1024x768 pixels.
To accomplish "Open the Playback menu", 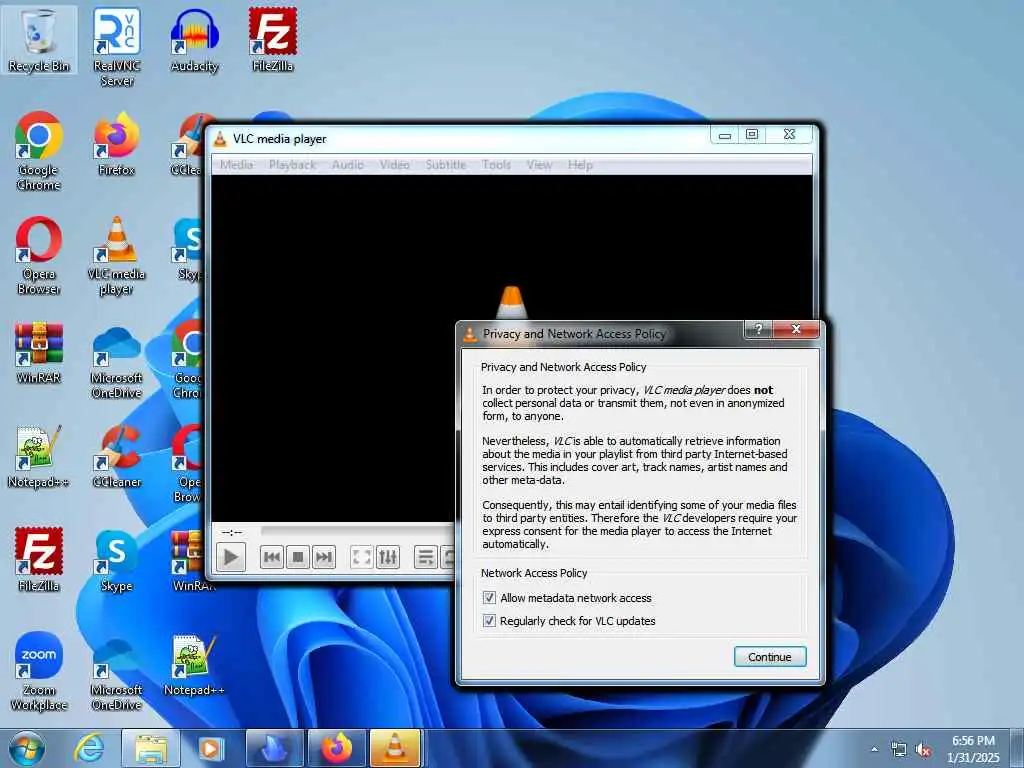I will coord(292,165).
